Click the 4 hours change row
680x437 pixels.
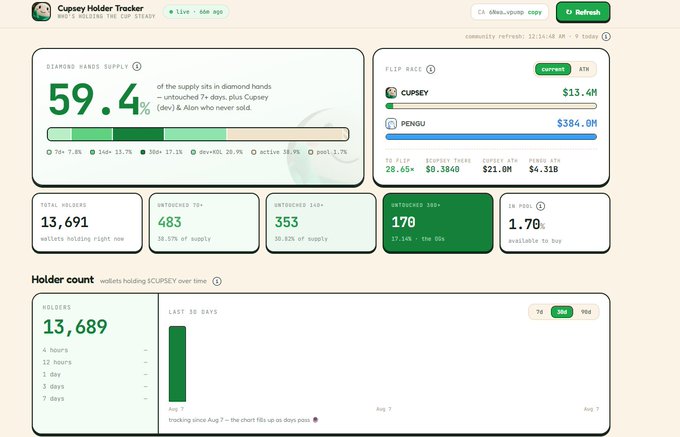coord(95,350)
